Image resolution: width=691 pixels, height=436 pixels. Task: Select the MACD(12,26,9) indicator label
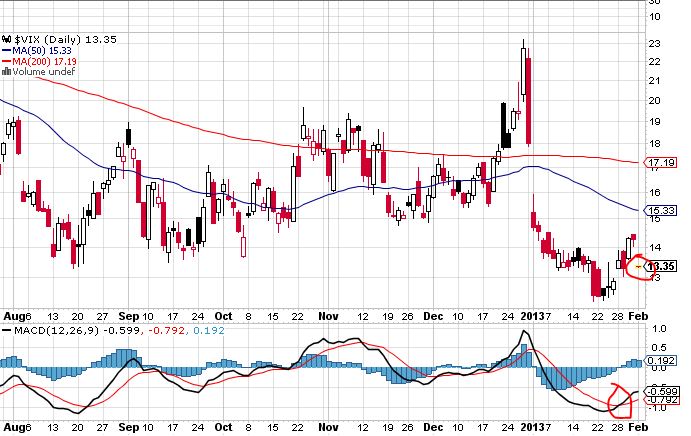56,330
